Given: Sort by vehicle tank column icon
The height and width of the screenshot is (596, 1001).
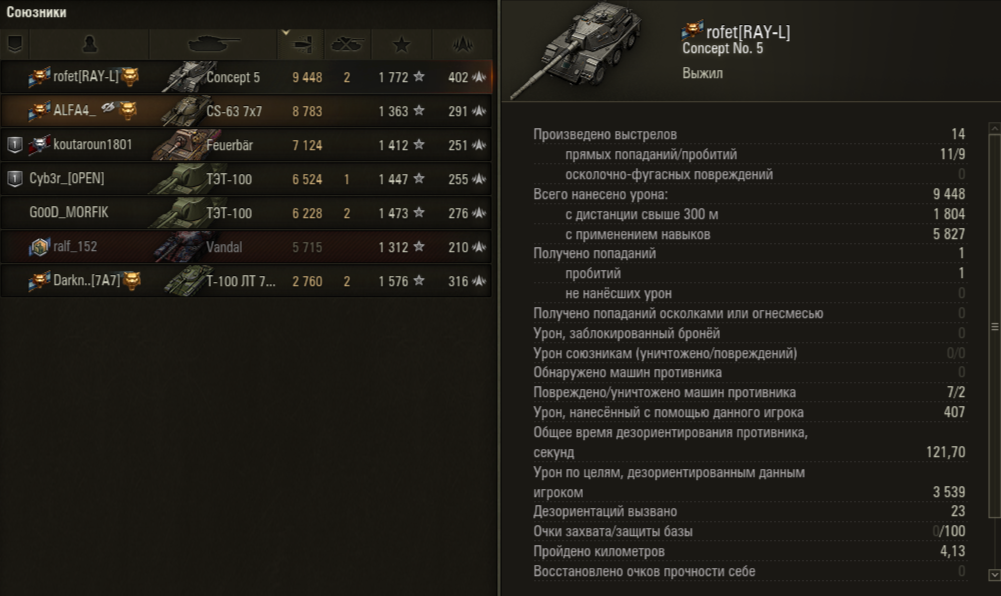Looking at the screenshot, I should coord(214,43).
